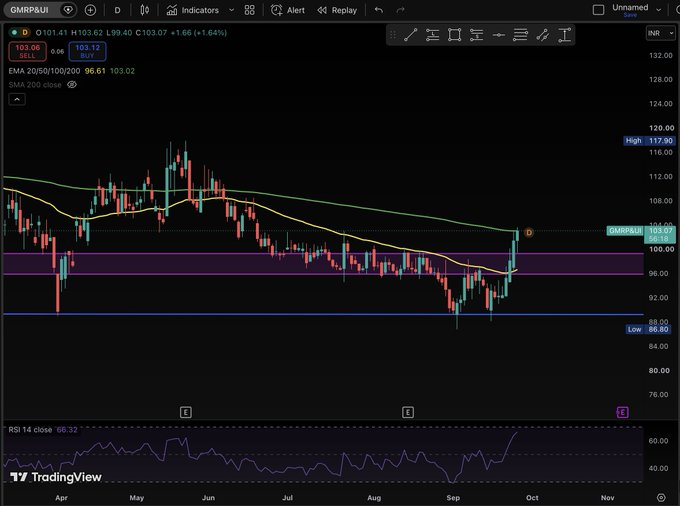
Task: Click the green EMA value 103.02
Action: [x=122, y=71]
